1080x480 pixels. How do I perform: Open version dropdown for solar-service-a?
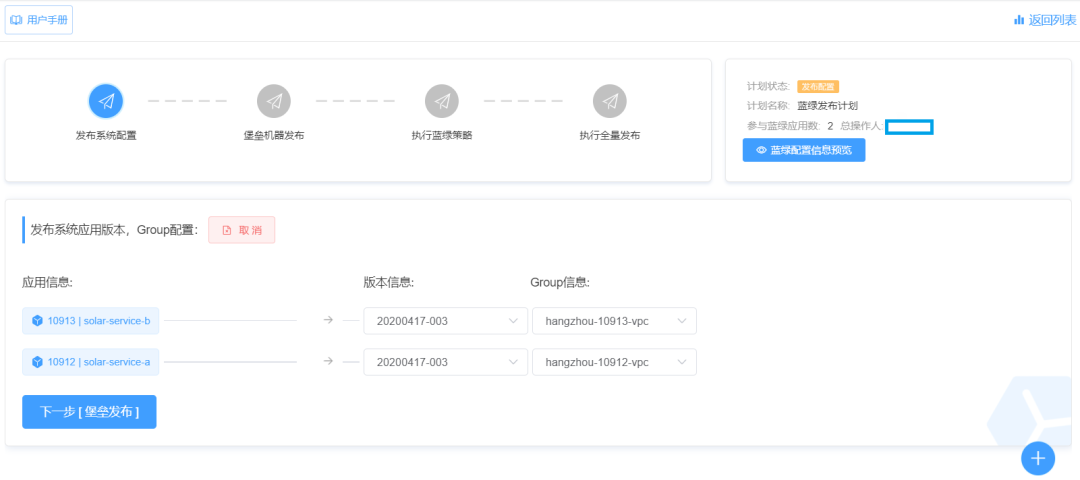point(445,362)
